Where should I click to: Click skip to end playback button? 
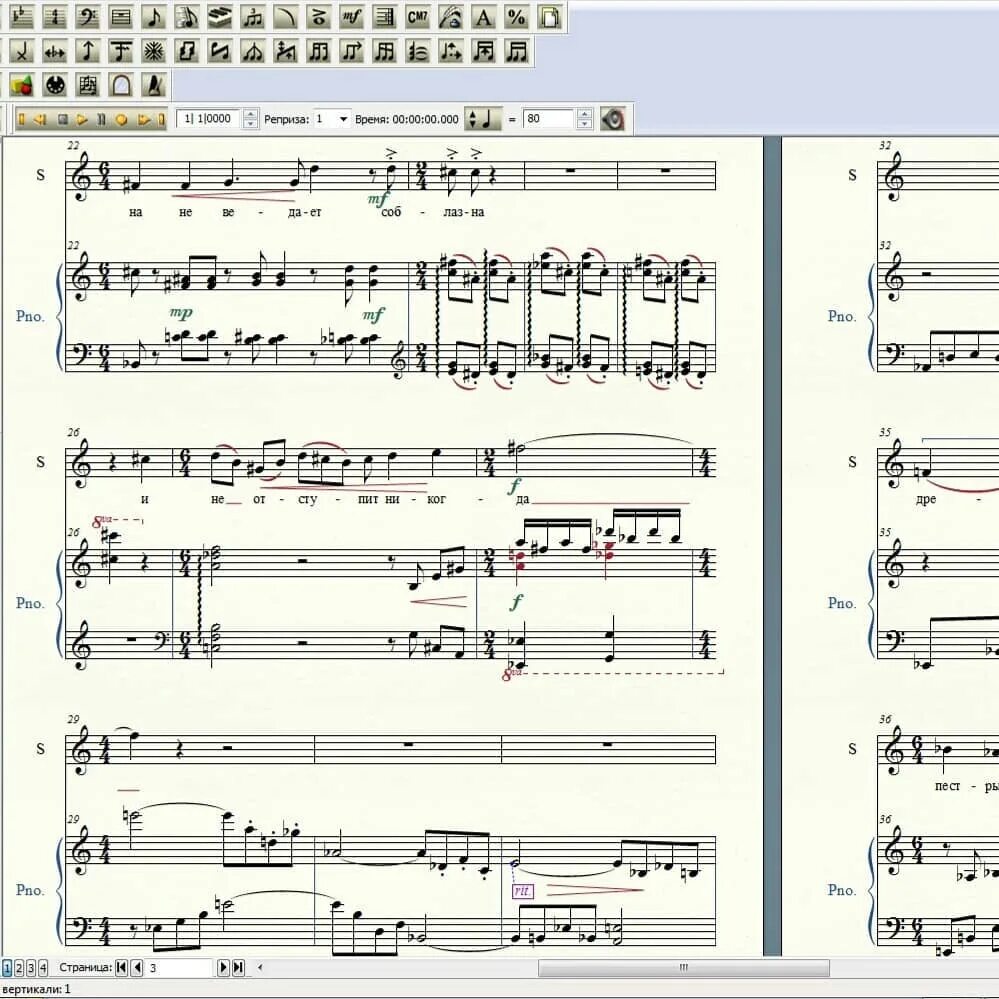(x=161, y=119)
